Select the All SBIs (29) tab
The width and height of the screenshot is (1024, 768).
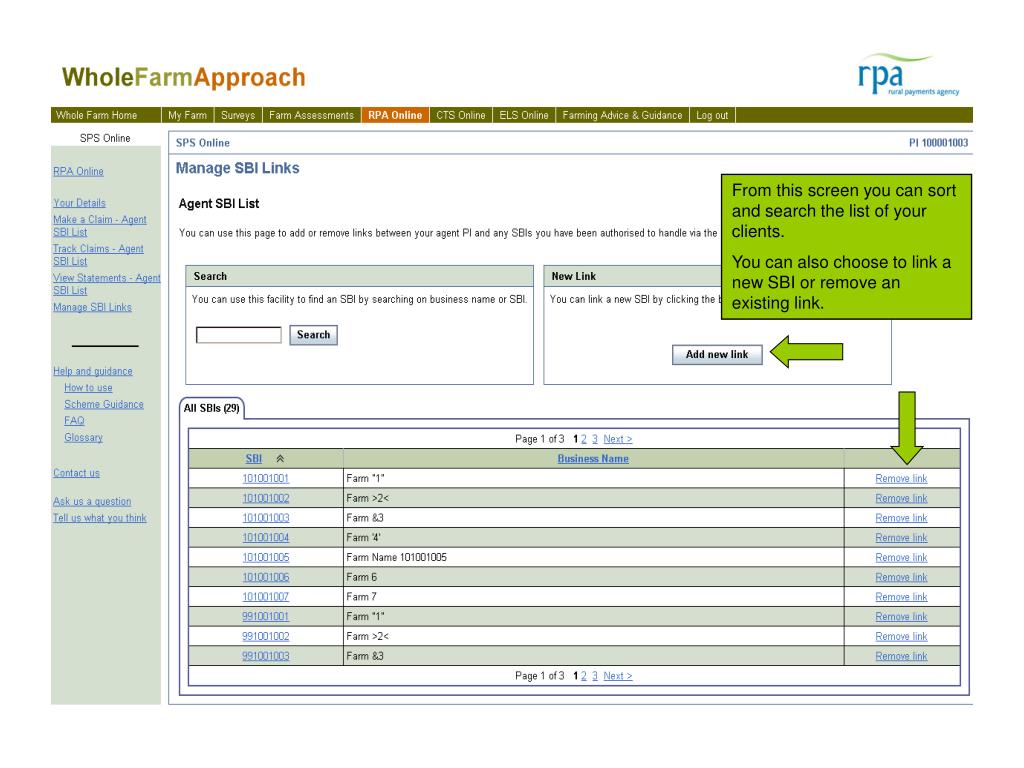pos(212,408)
